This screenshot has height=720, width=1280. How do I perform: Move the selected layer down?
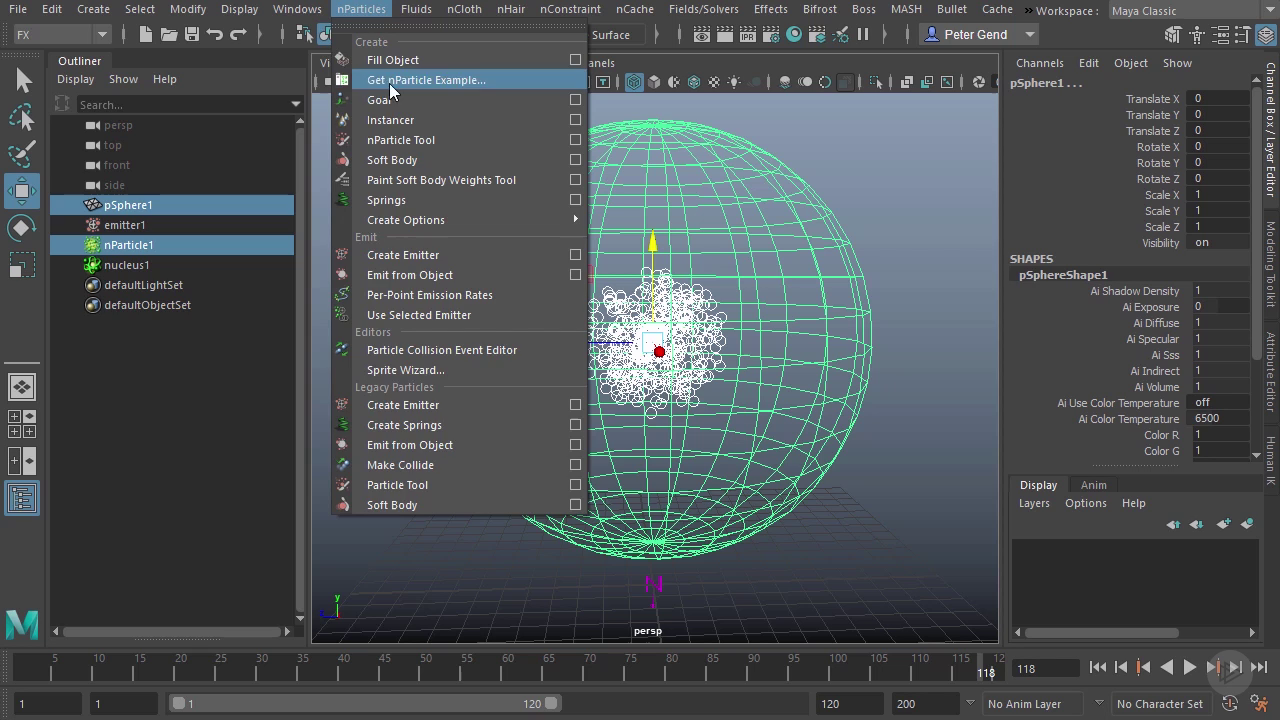(x=1197, y=524)
